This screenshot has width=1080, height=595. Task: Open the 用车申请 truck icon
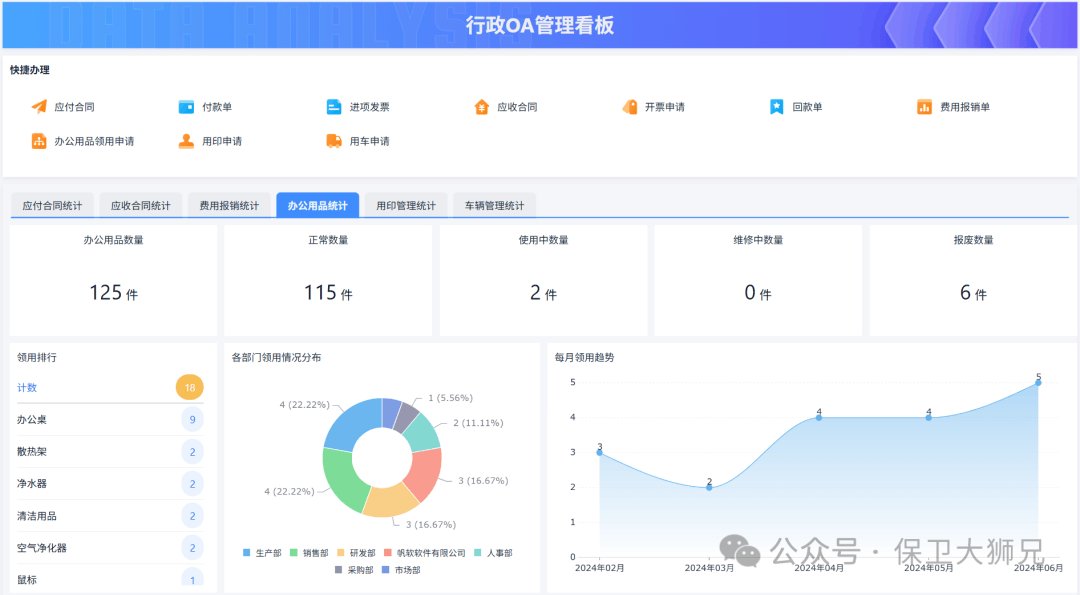click(x=334, y=141)
